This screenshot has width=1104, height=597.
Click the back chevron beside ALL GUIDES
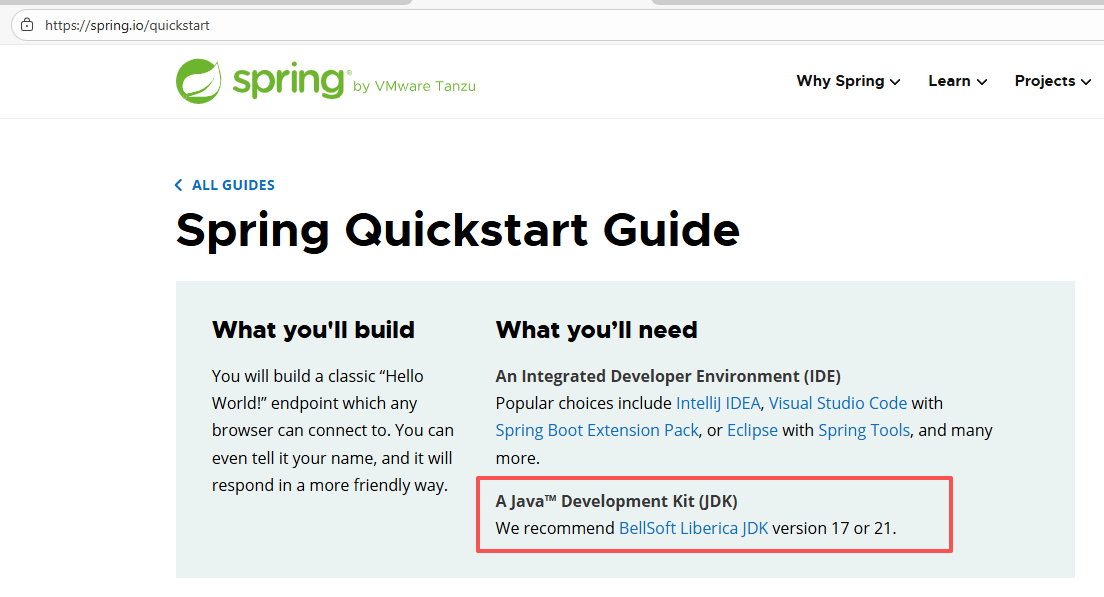(179, 185)
